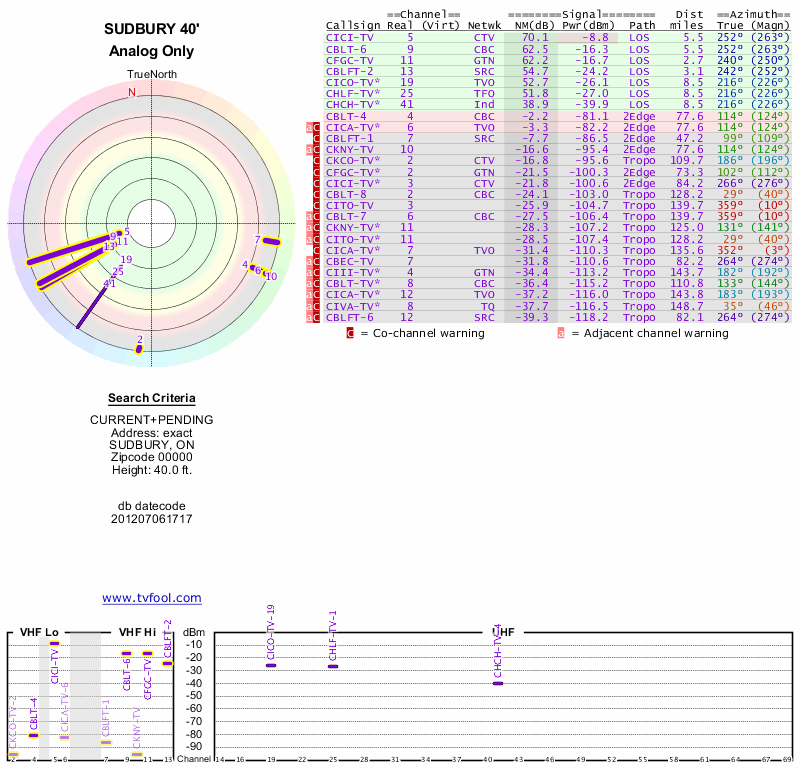Click the "109.7" distance value
Image resolution: width=800 pixels, height=768 pixels.
point(686,160)
